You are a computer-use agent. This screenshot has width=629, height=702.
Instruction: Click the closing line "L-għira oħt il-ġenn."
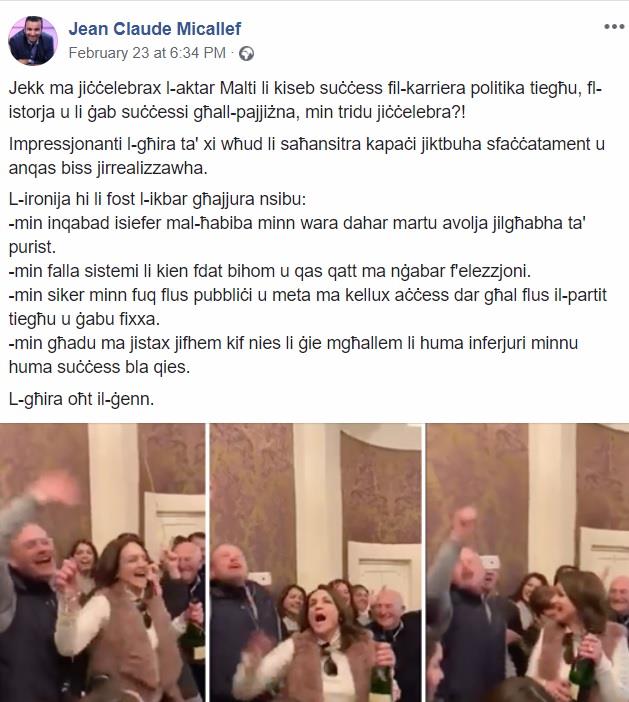(81, 399)
